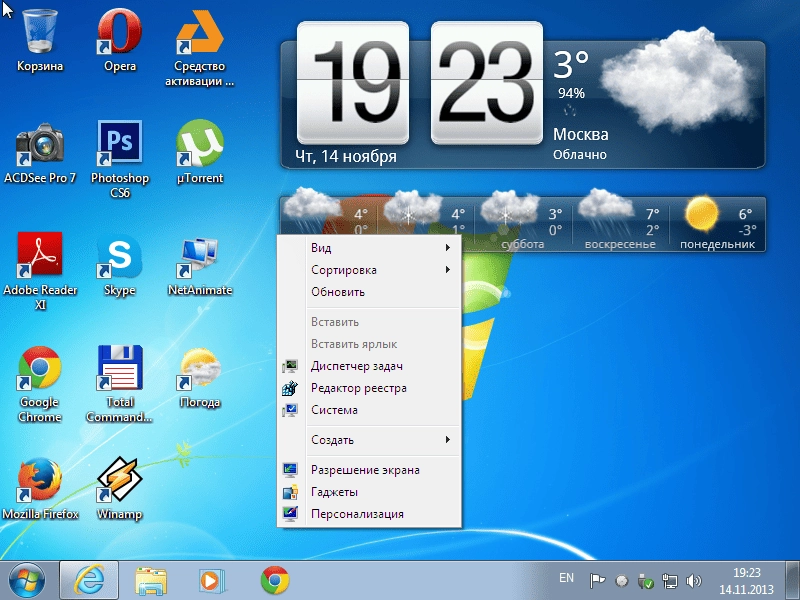Click the safely remove hardware tray icon
Image resolution: width=800 pixels, height=600 pixels.
coord(645,581)
